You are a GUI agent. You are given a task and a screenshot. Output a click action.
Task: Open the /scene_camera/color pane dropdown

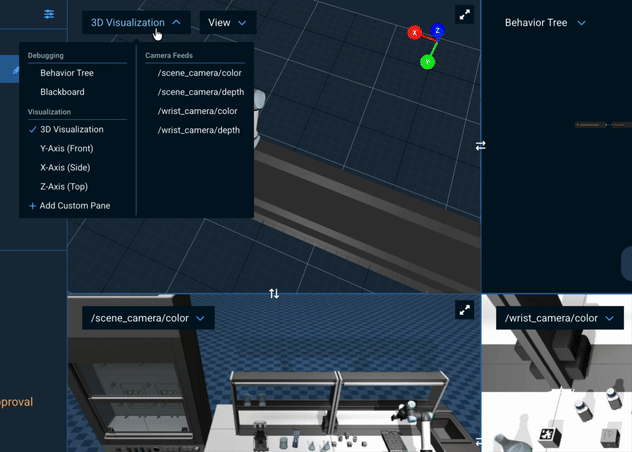click(148, 318)
